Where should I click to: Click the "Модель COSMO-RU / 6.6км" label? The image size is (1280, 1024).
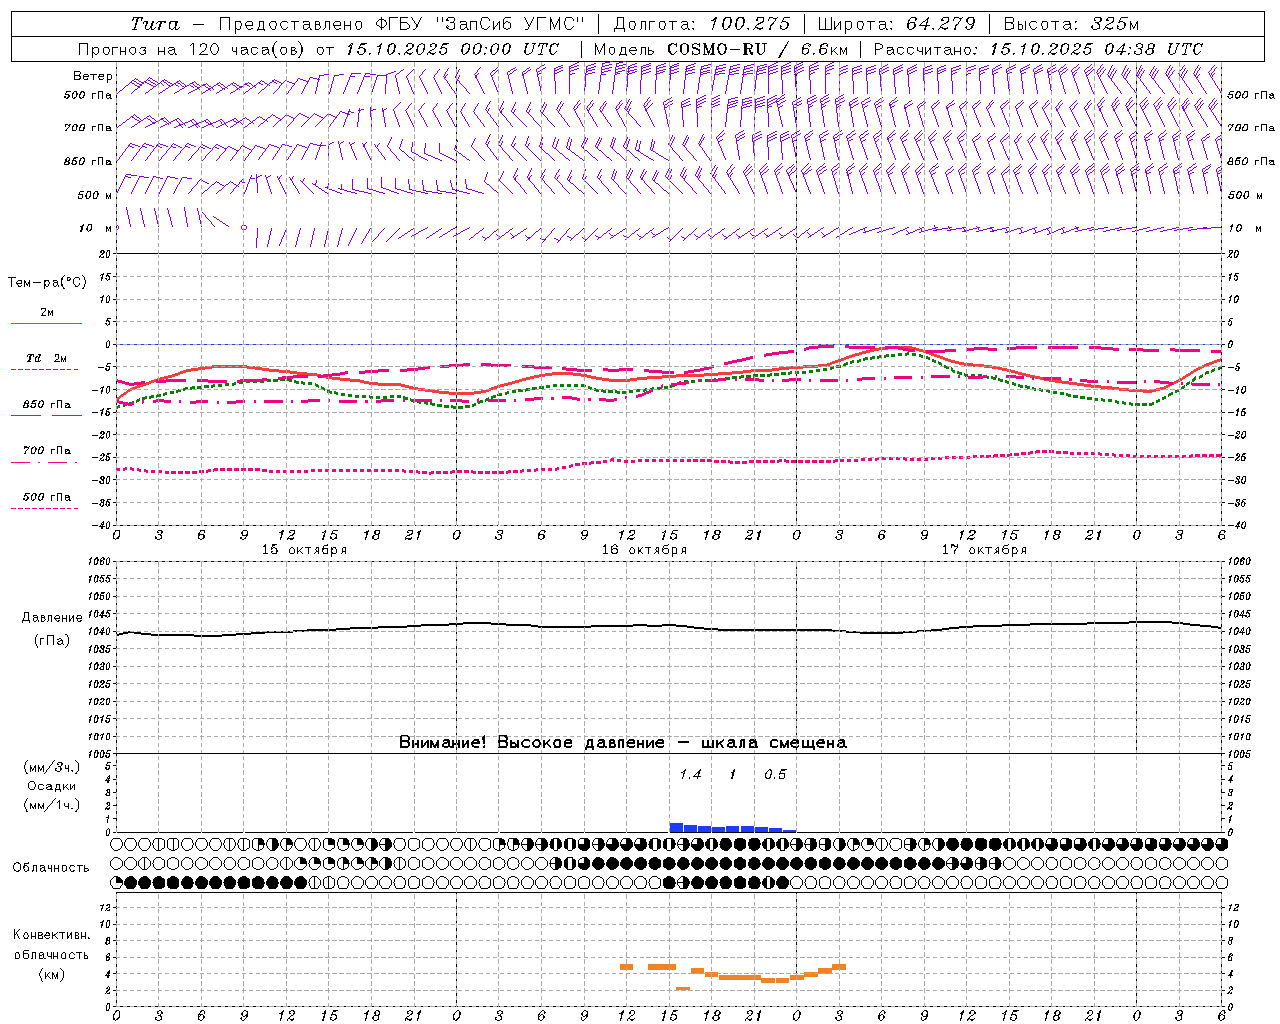coord(720,49)
